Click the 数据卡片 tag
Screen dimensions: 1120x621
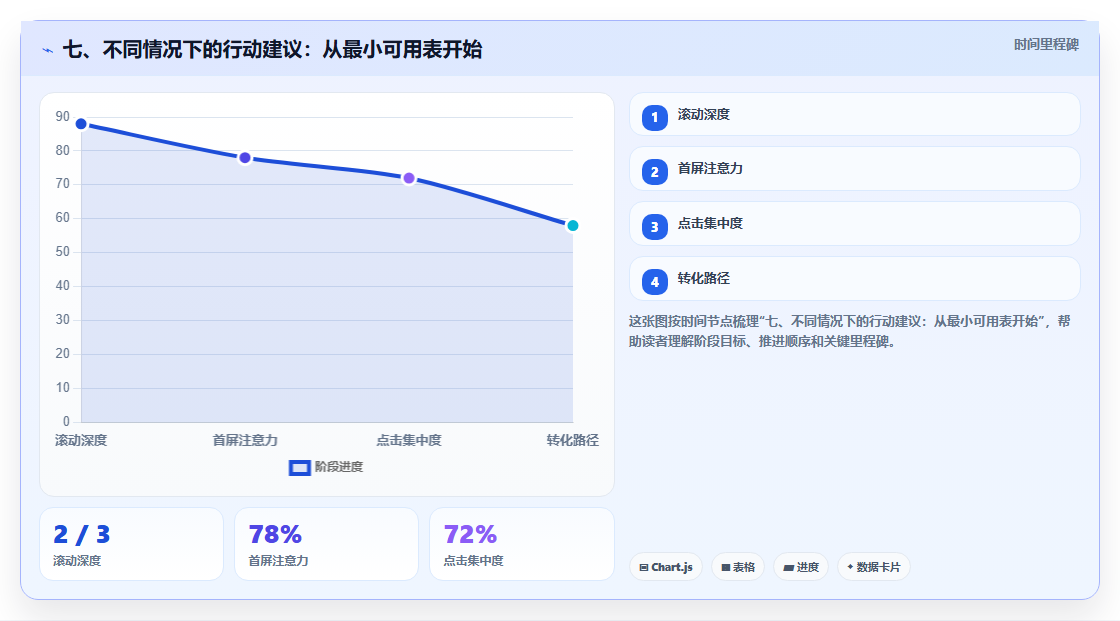[x=874, y=567]
